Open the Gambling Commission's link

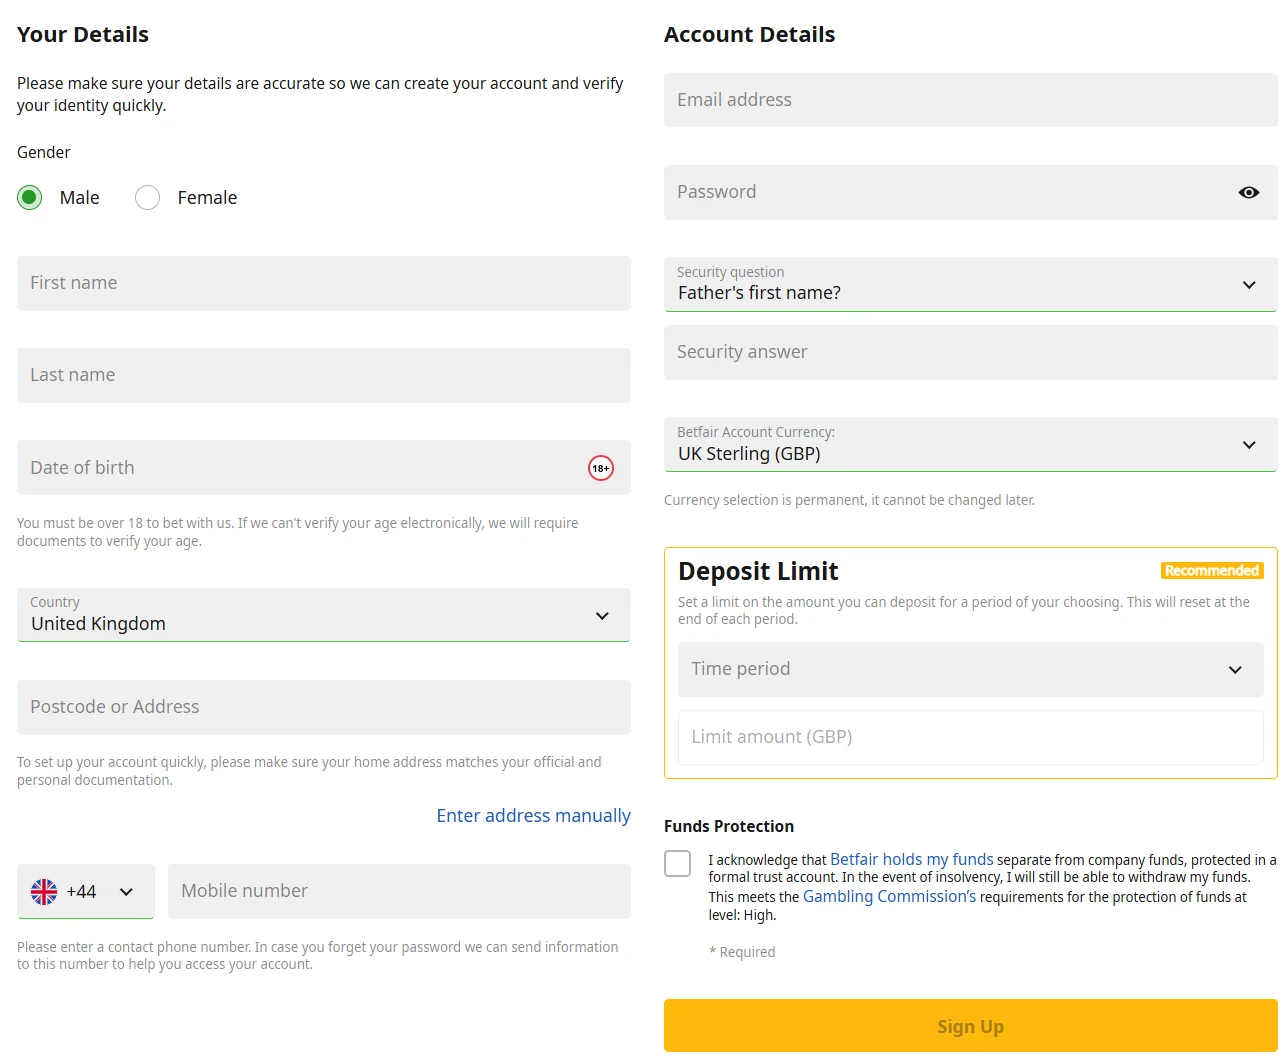889,897
